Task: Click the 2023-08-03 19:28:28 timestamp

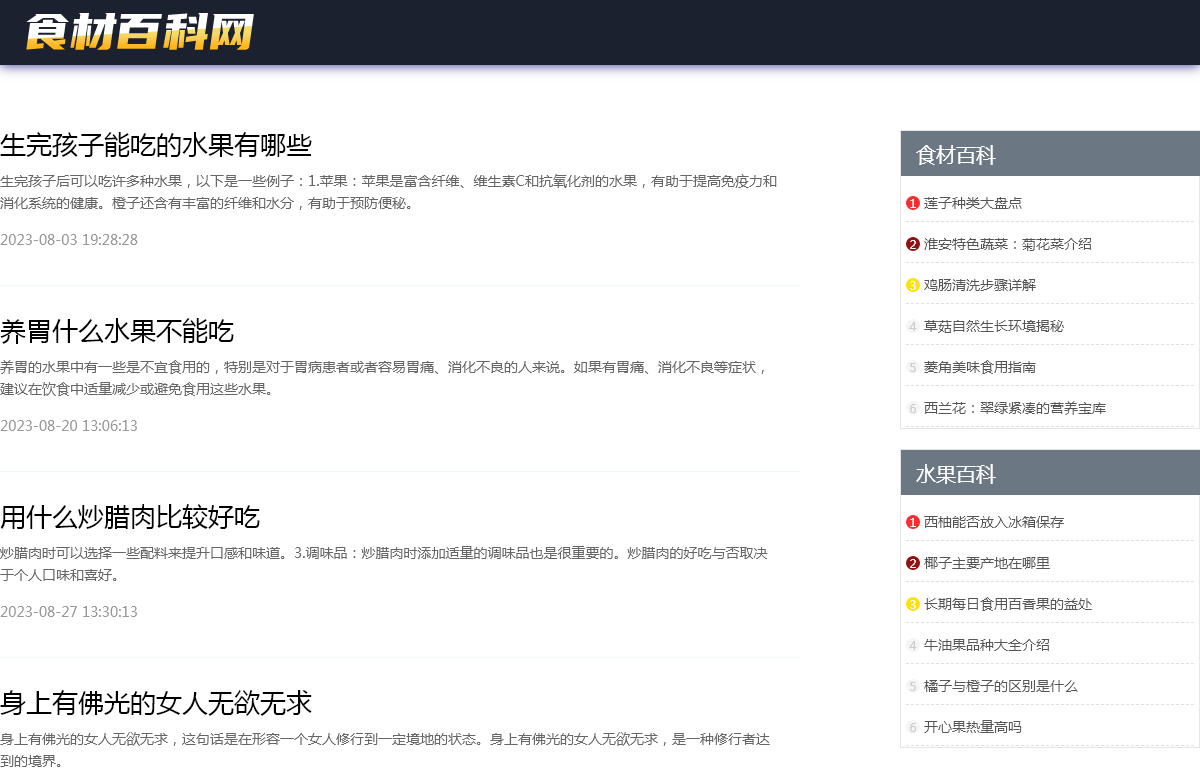Action: coord(69,240)
